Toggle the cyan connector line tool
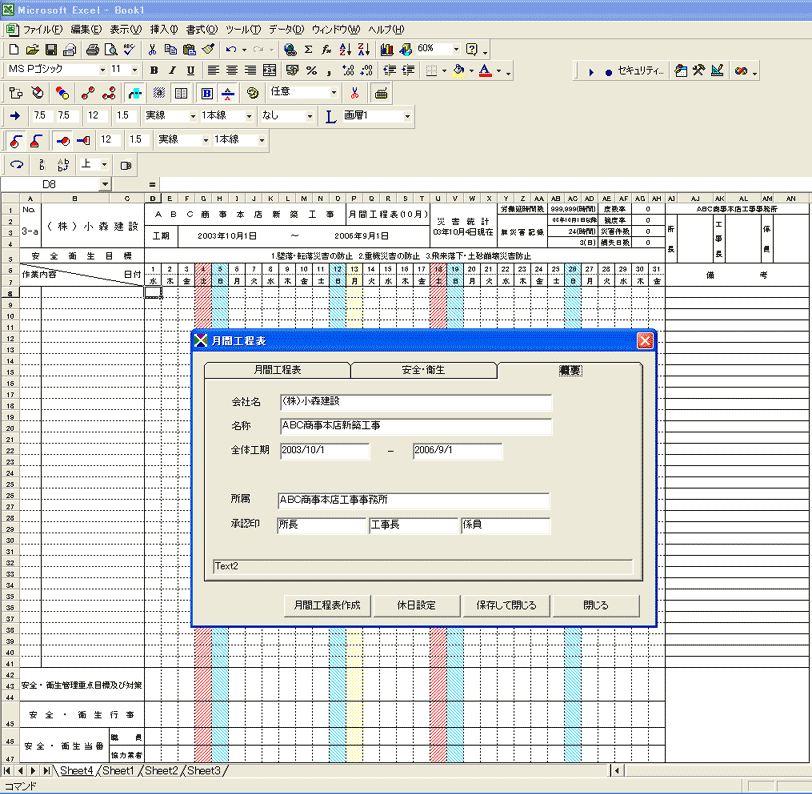This screenshot has width=812, height=794. 135,93
